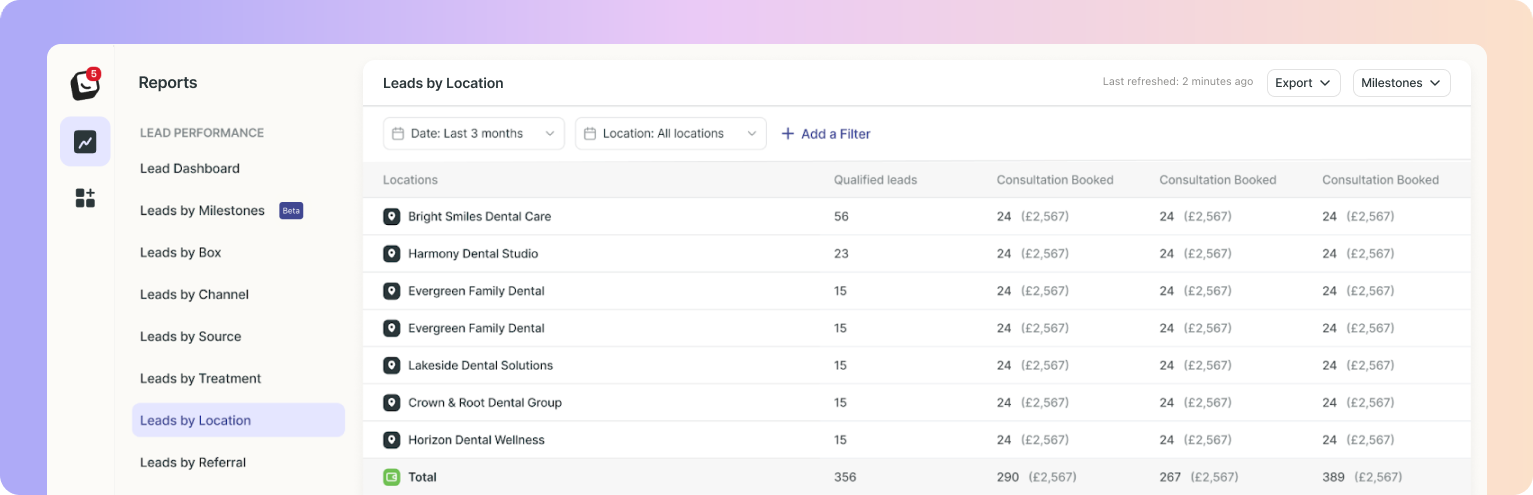The height and width of the screenshot is (495, 1533).
Task: Click the Total row label
Action: (423, 477)
